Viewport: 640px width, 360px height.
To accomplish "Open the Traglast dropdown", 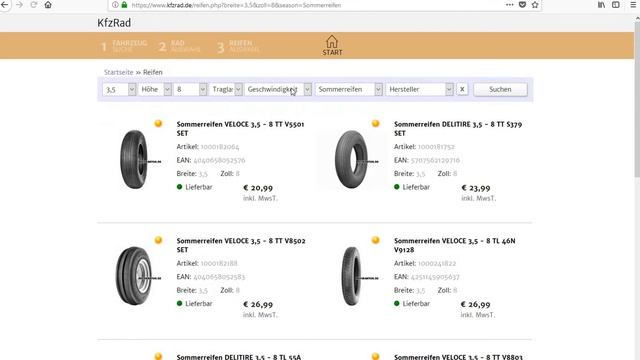I will pyautogui.click(x=226, y=89).
